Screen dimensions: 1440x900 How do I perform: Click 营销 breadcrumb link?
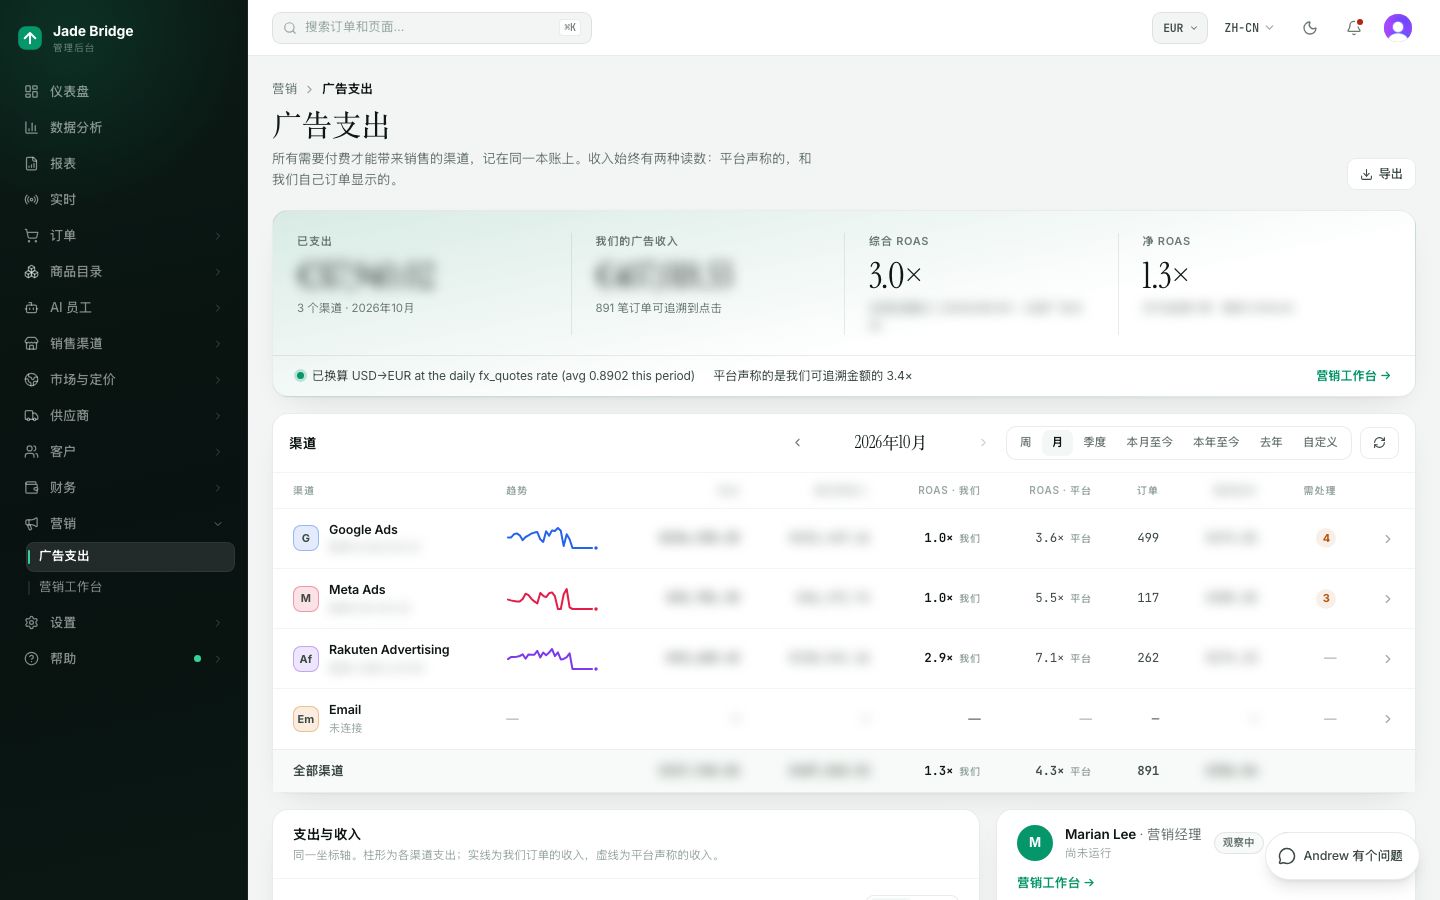(285, 89)
